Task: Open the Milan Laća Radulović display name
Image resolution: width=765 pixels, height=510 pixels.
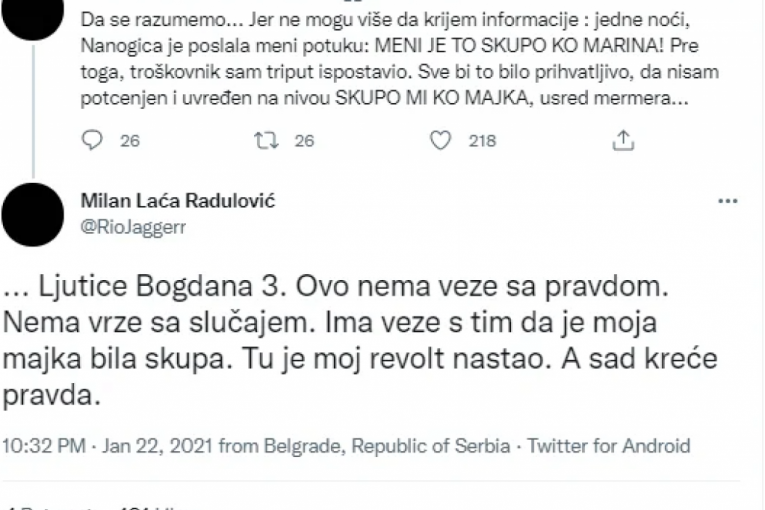Action: (x=178, y=201)
